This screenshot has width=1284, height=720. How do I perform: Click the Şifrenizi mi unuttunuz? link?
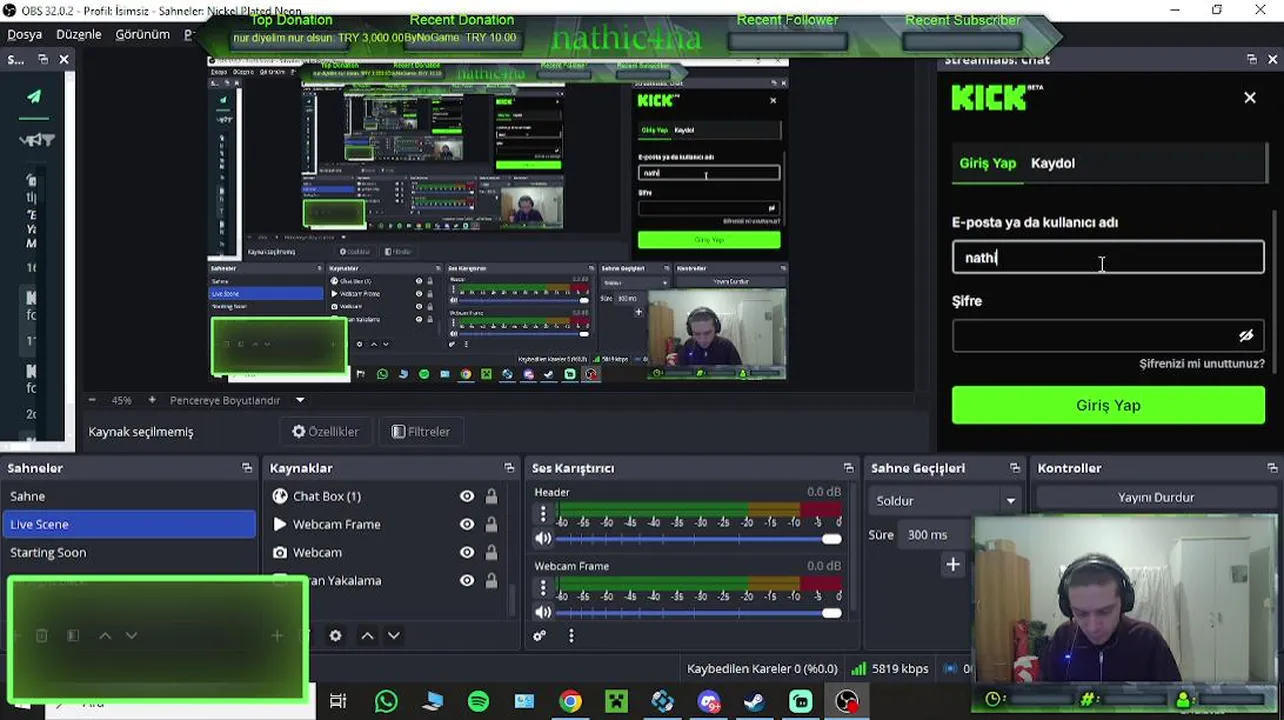pyautogui.click(x=1202, y=363)
